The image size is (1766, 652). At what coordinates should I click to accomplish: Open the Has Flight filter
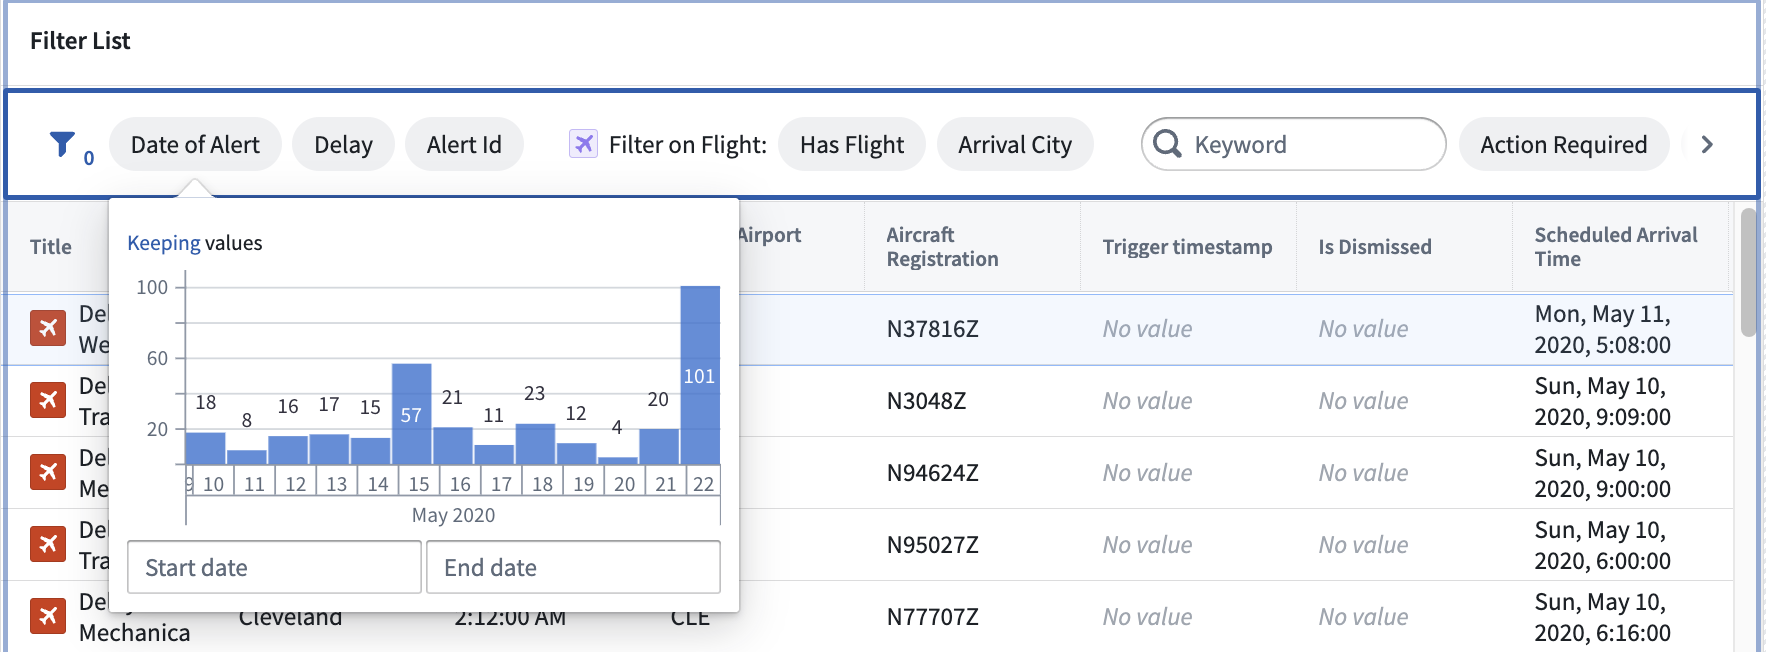click(x=852, y=144)
